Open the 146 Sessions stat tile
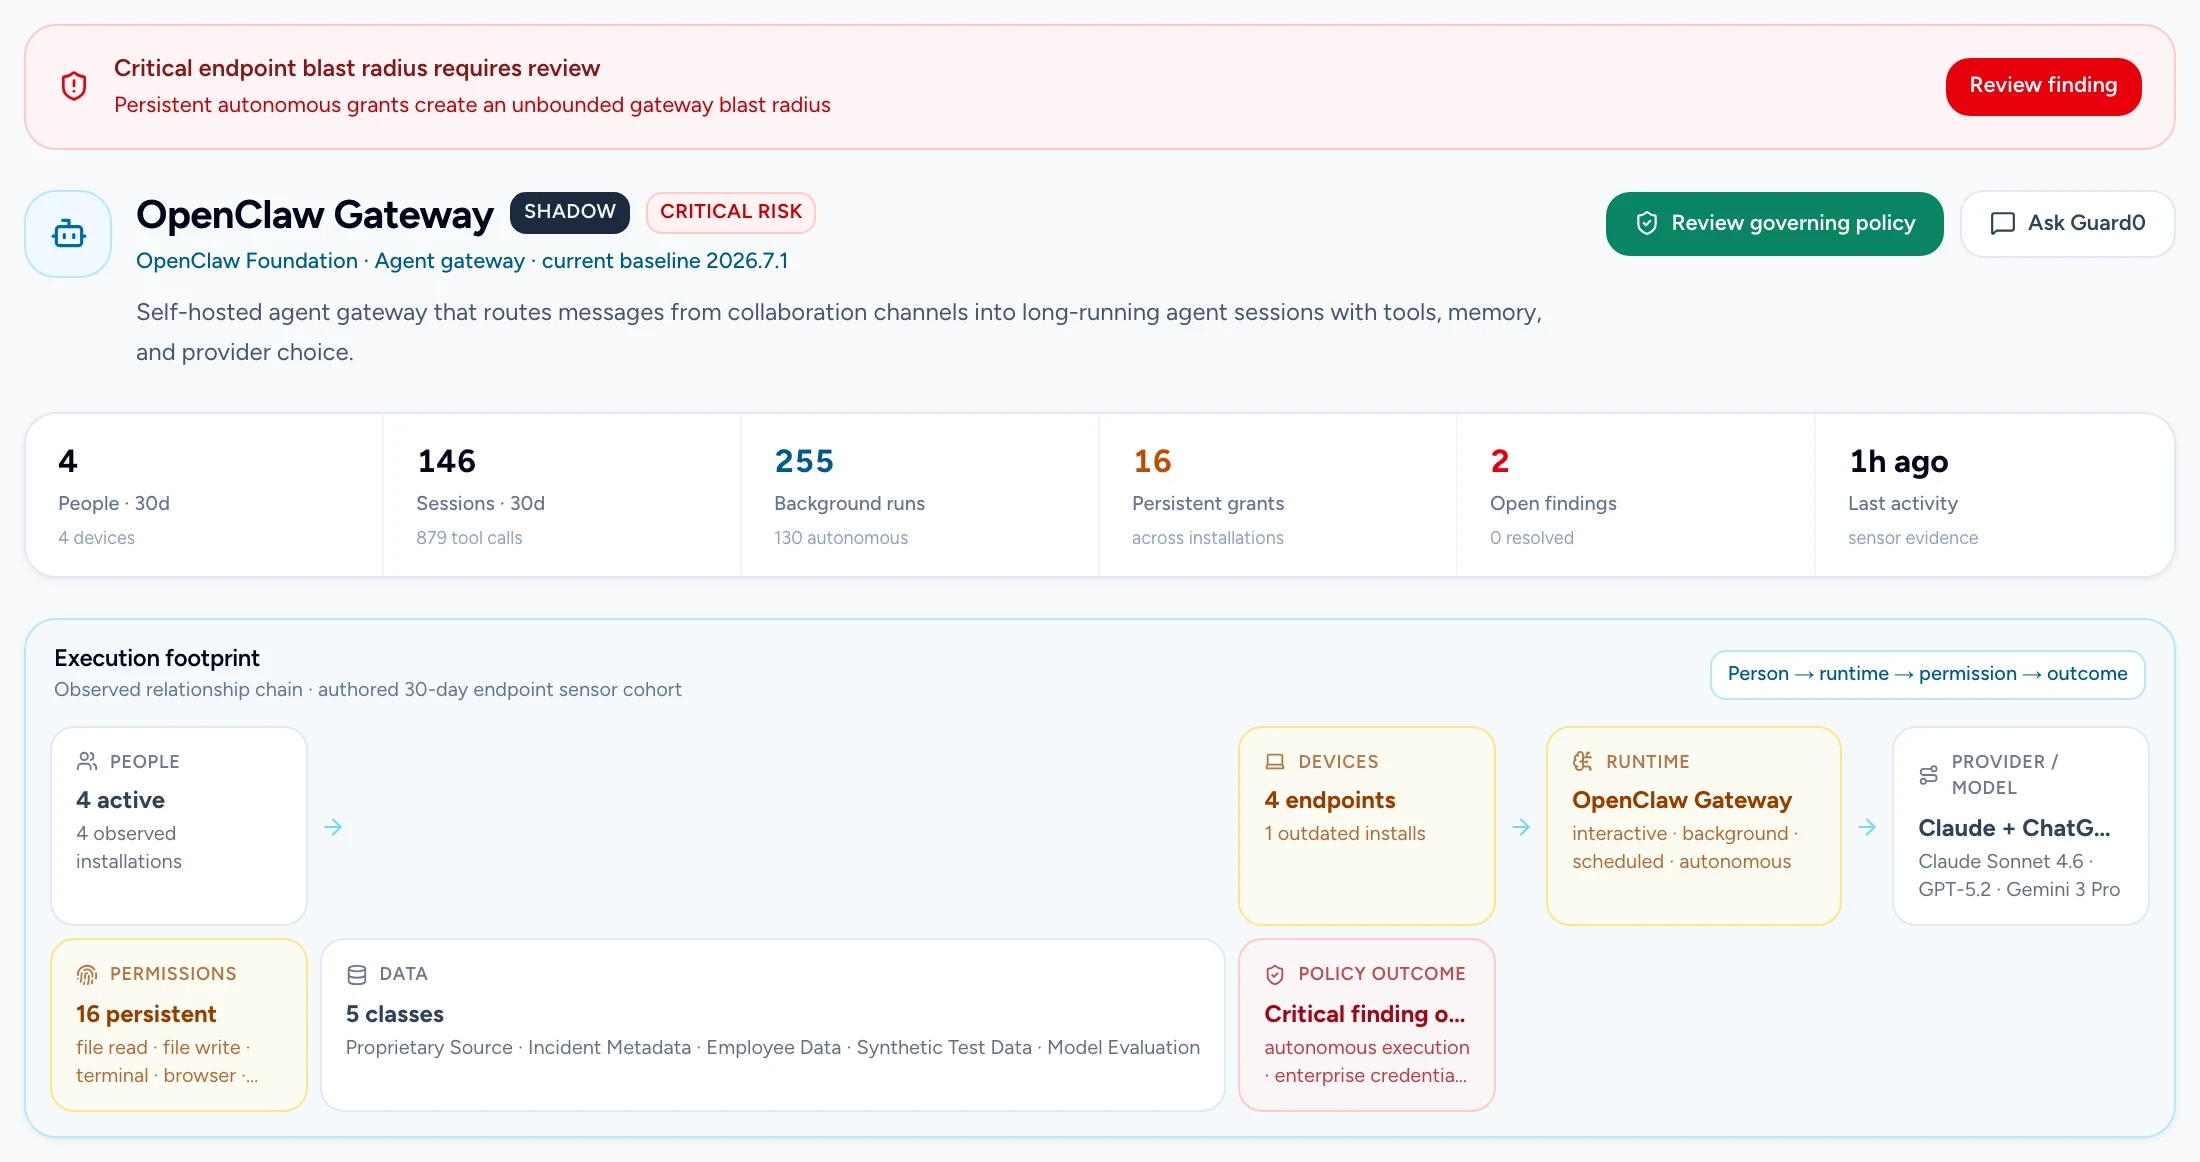The height and width of the screenshot is (1162, 2200). (x=562, y=495)
